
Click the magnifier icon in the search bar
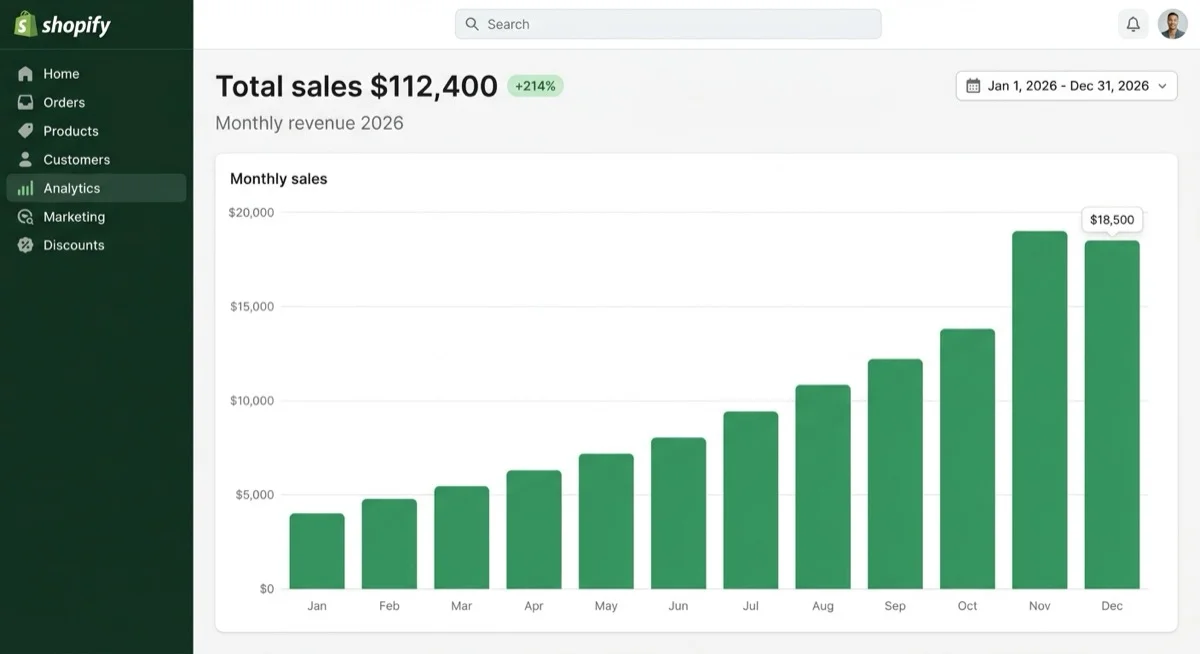[x=472, y=24]
